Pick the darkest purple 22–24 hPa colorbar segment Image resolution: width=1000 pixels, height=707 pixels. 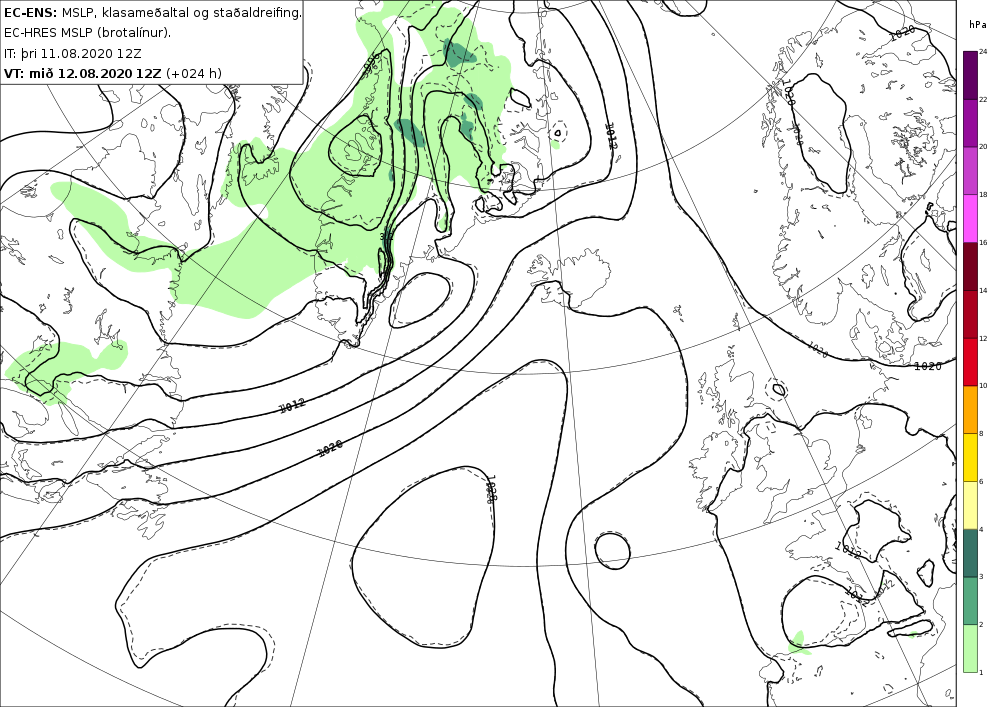coord(970,75)
